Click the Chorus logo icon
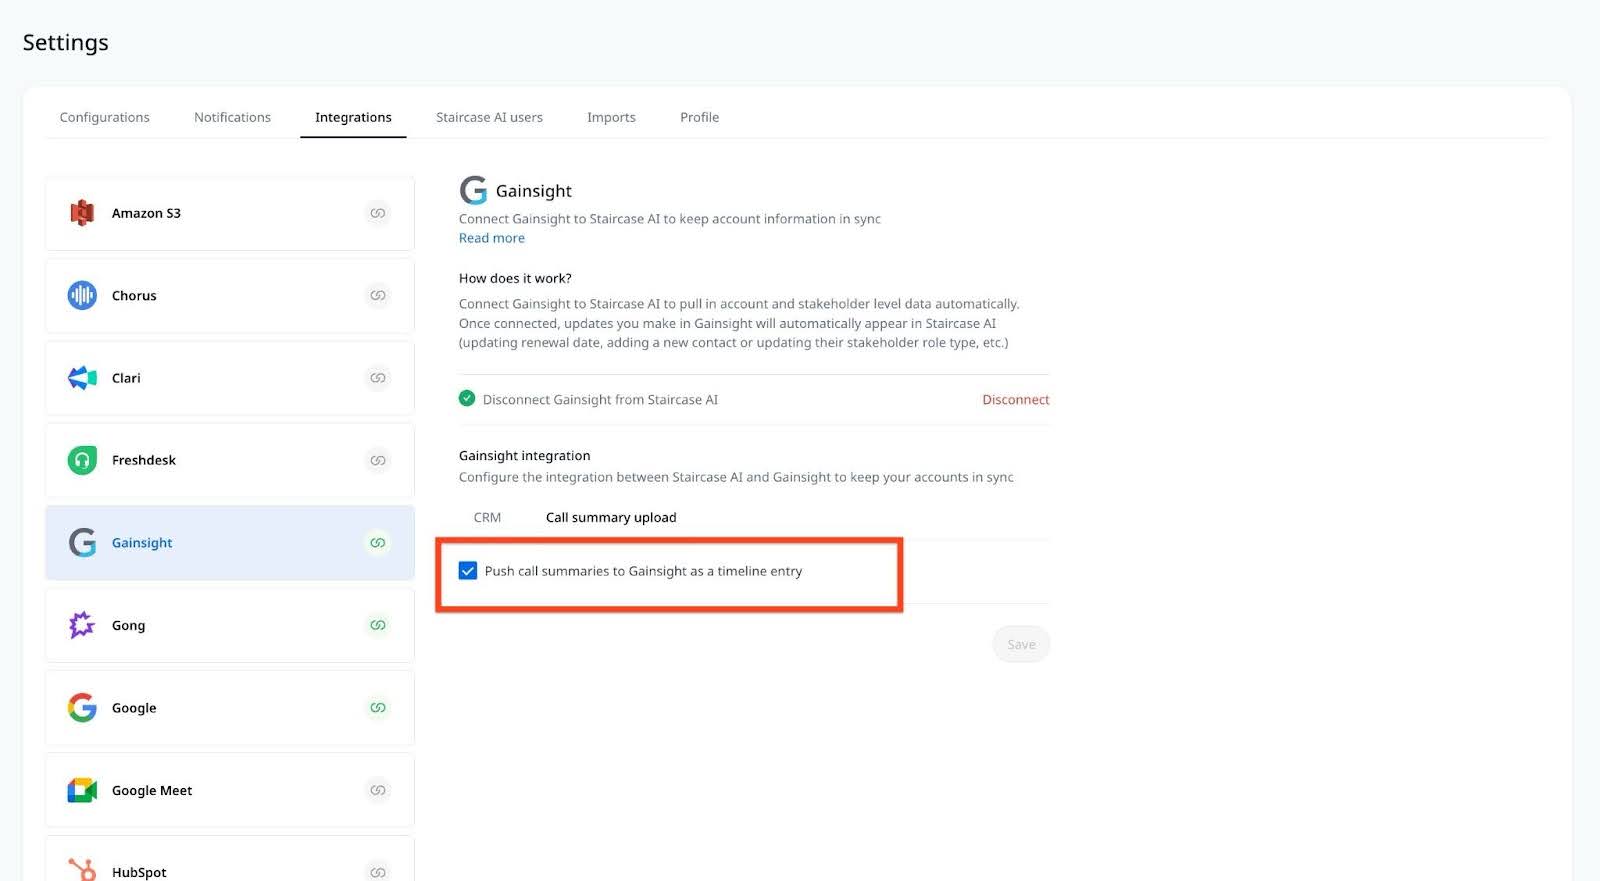1600x881 pixels. click(x=82, y=295)
